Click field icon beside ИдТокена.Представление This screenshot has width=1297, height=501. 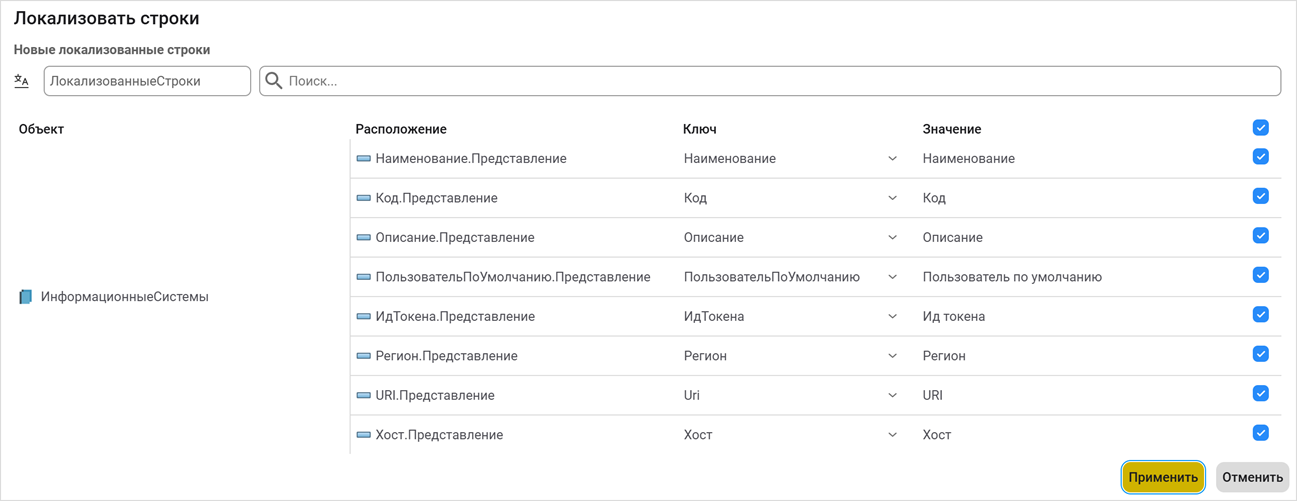(x=364, y=317)
